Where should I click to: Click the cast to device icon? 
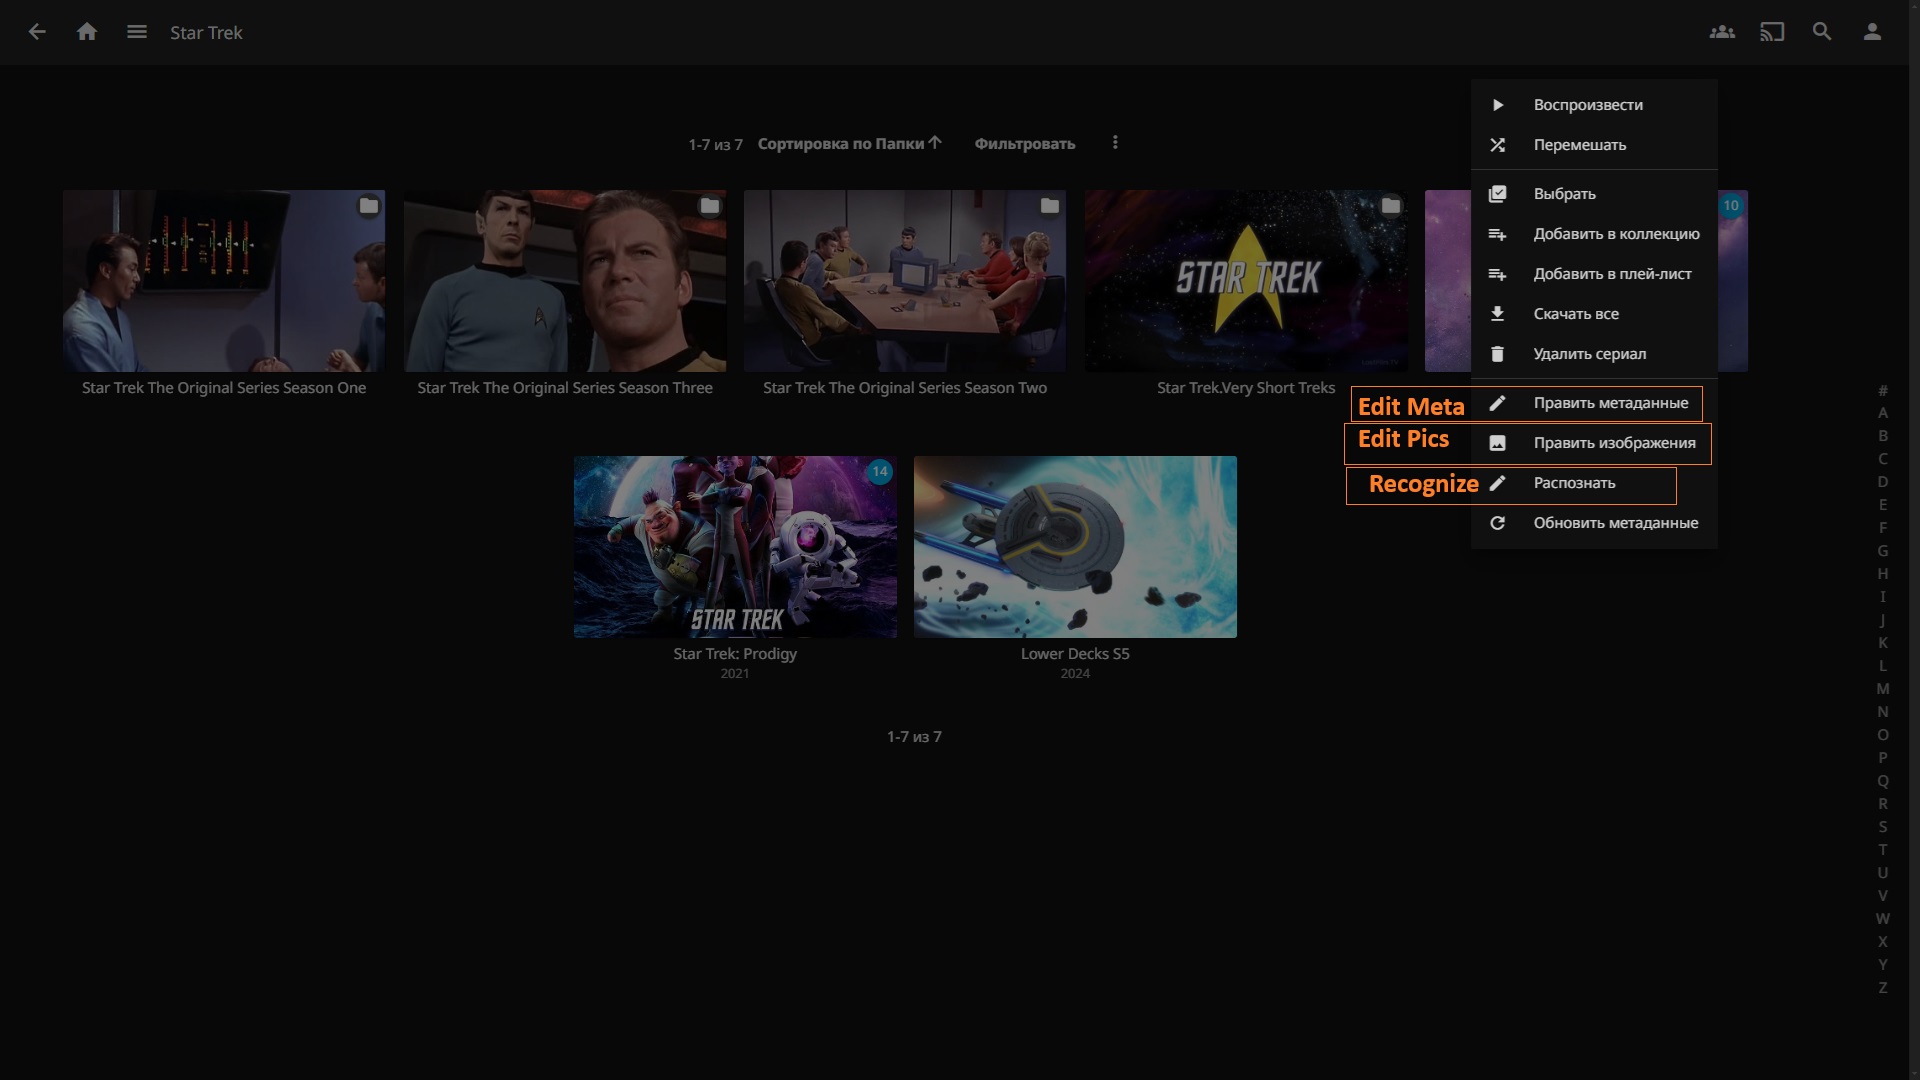tap(1772, 32)
